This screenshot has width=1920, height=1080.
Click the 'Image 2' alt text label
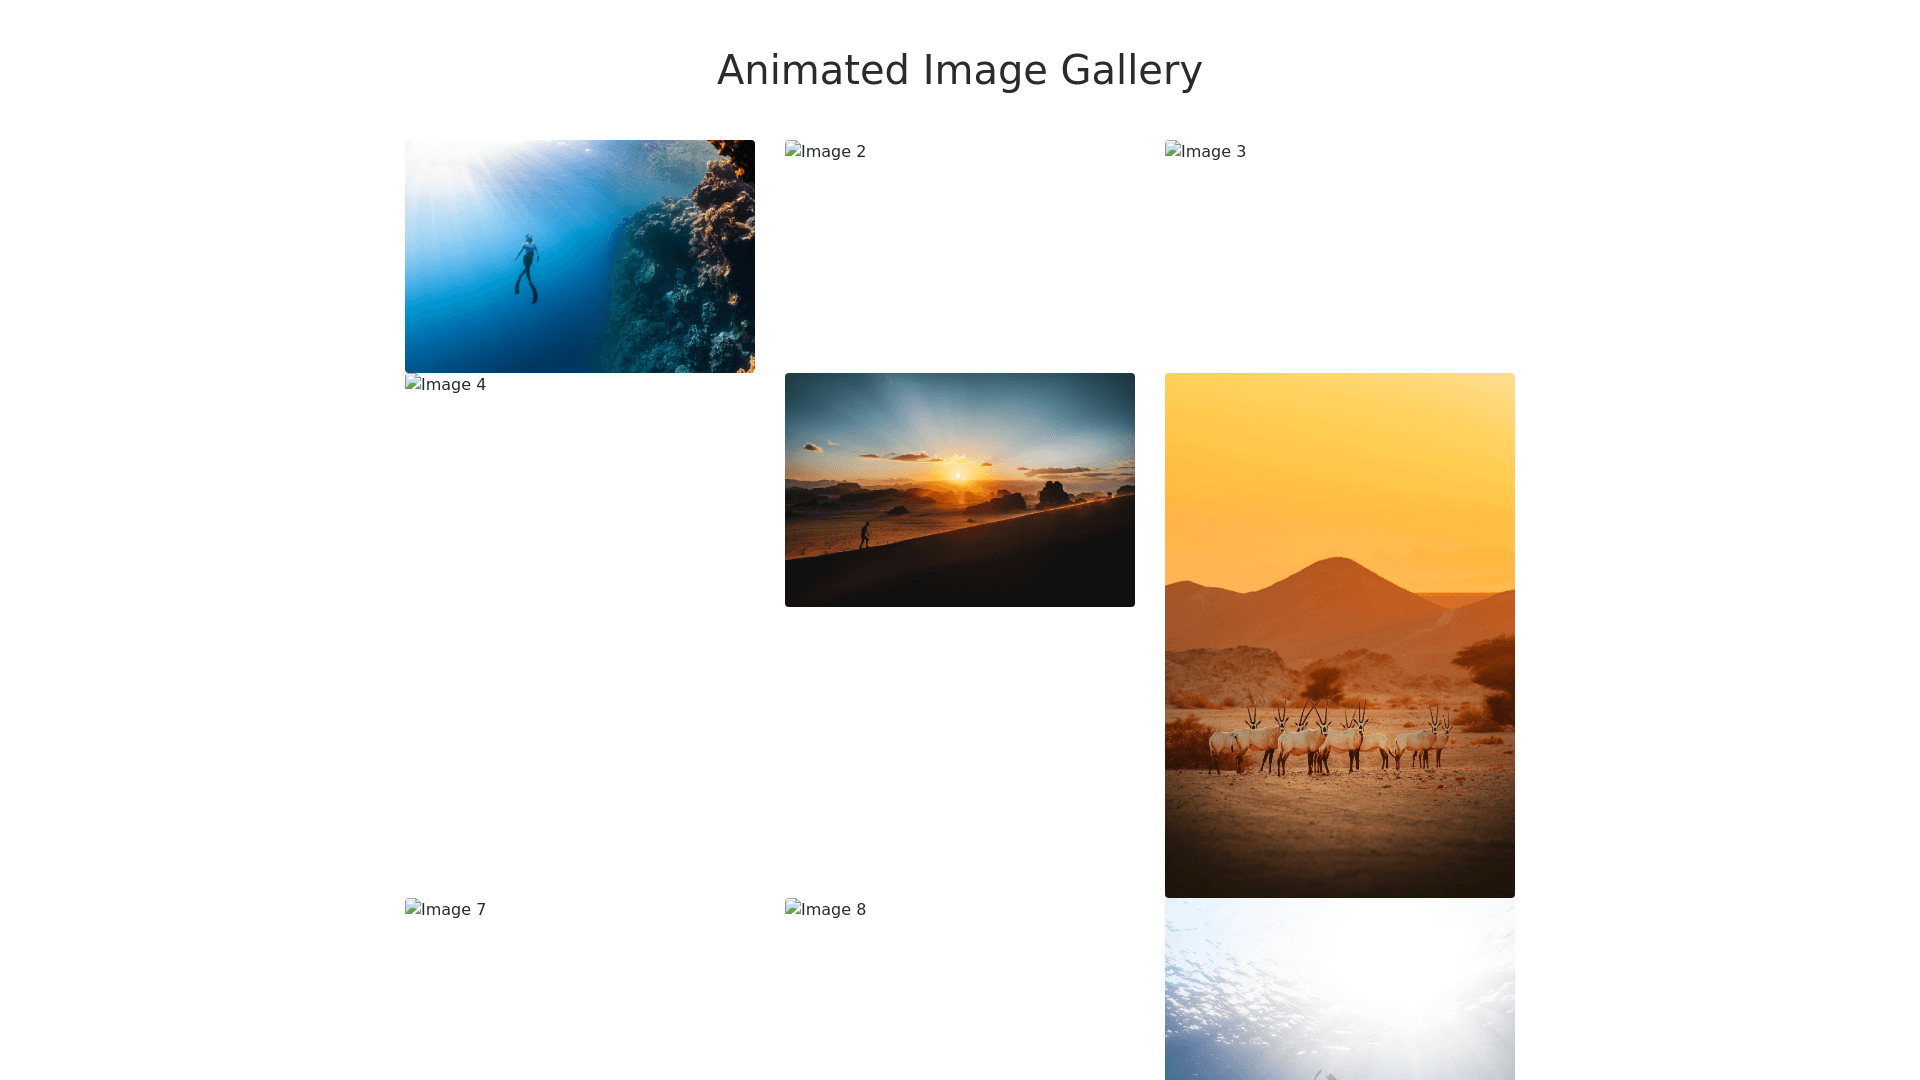click(833, 152)
